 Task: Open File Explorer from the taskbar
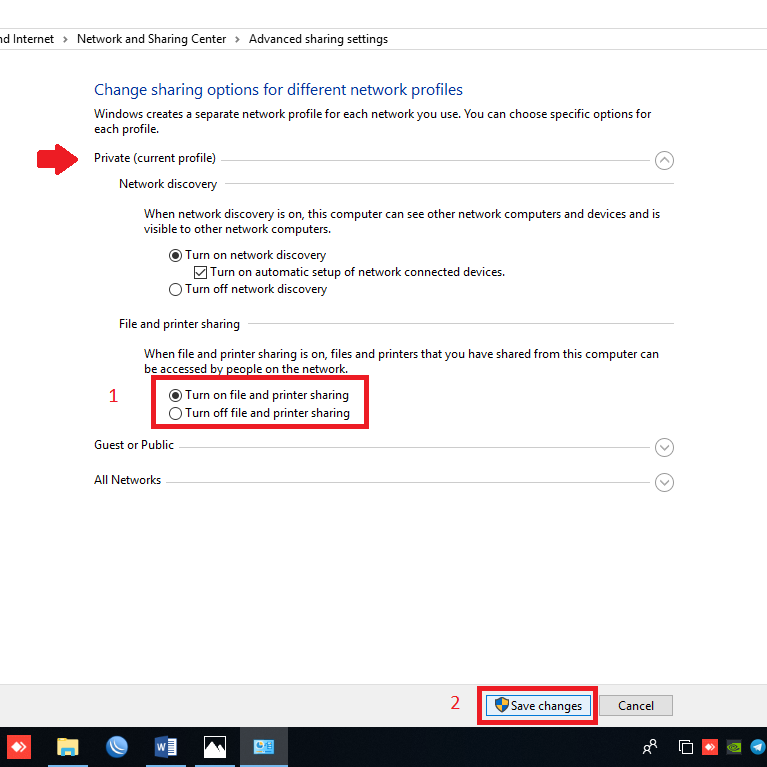[68, 747]
